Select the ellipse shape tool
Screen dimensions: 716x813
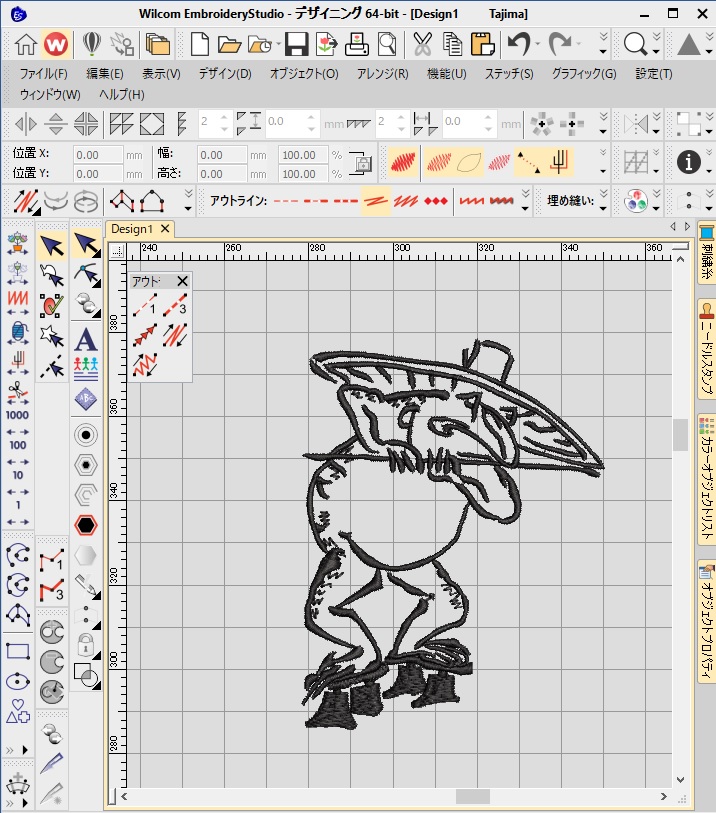click(18, 681)
